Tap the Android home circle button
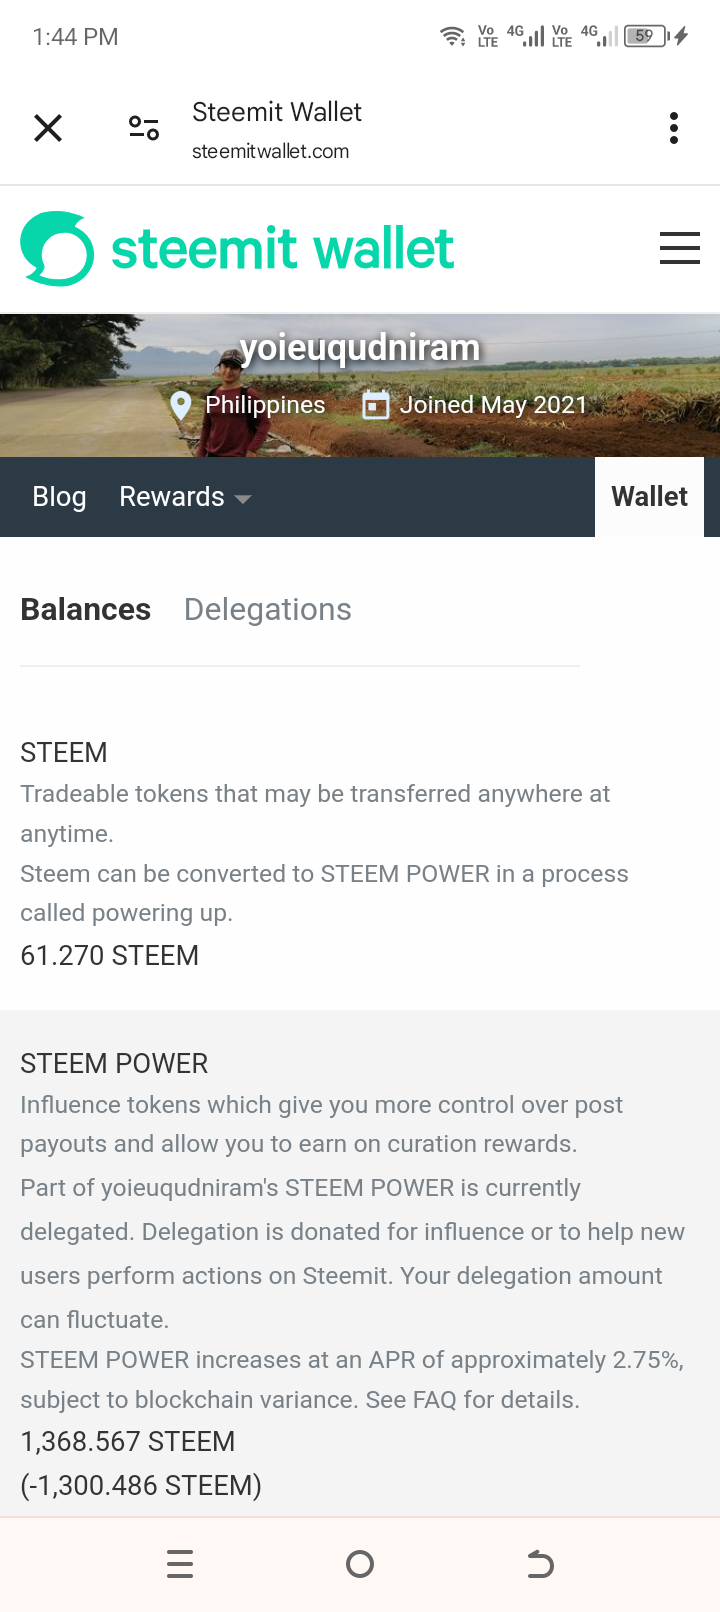This screenshot has width=720, height=1612. click(360, 1564)
